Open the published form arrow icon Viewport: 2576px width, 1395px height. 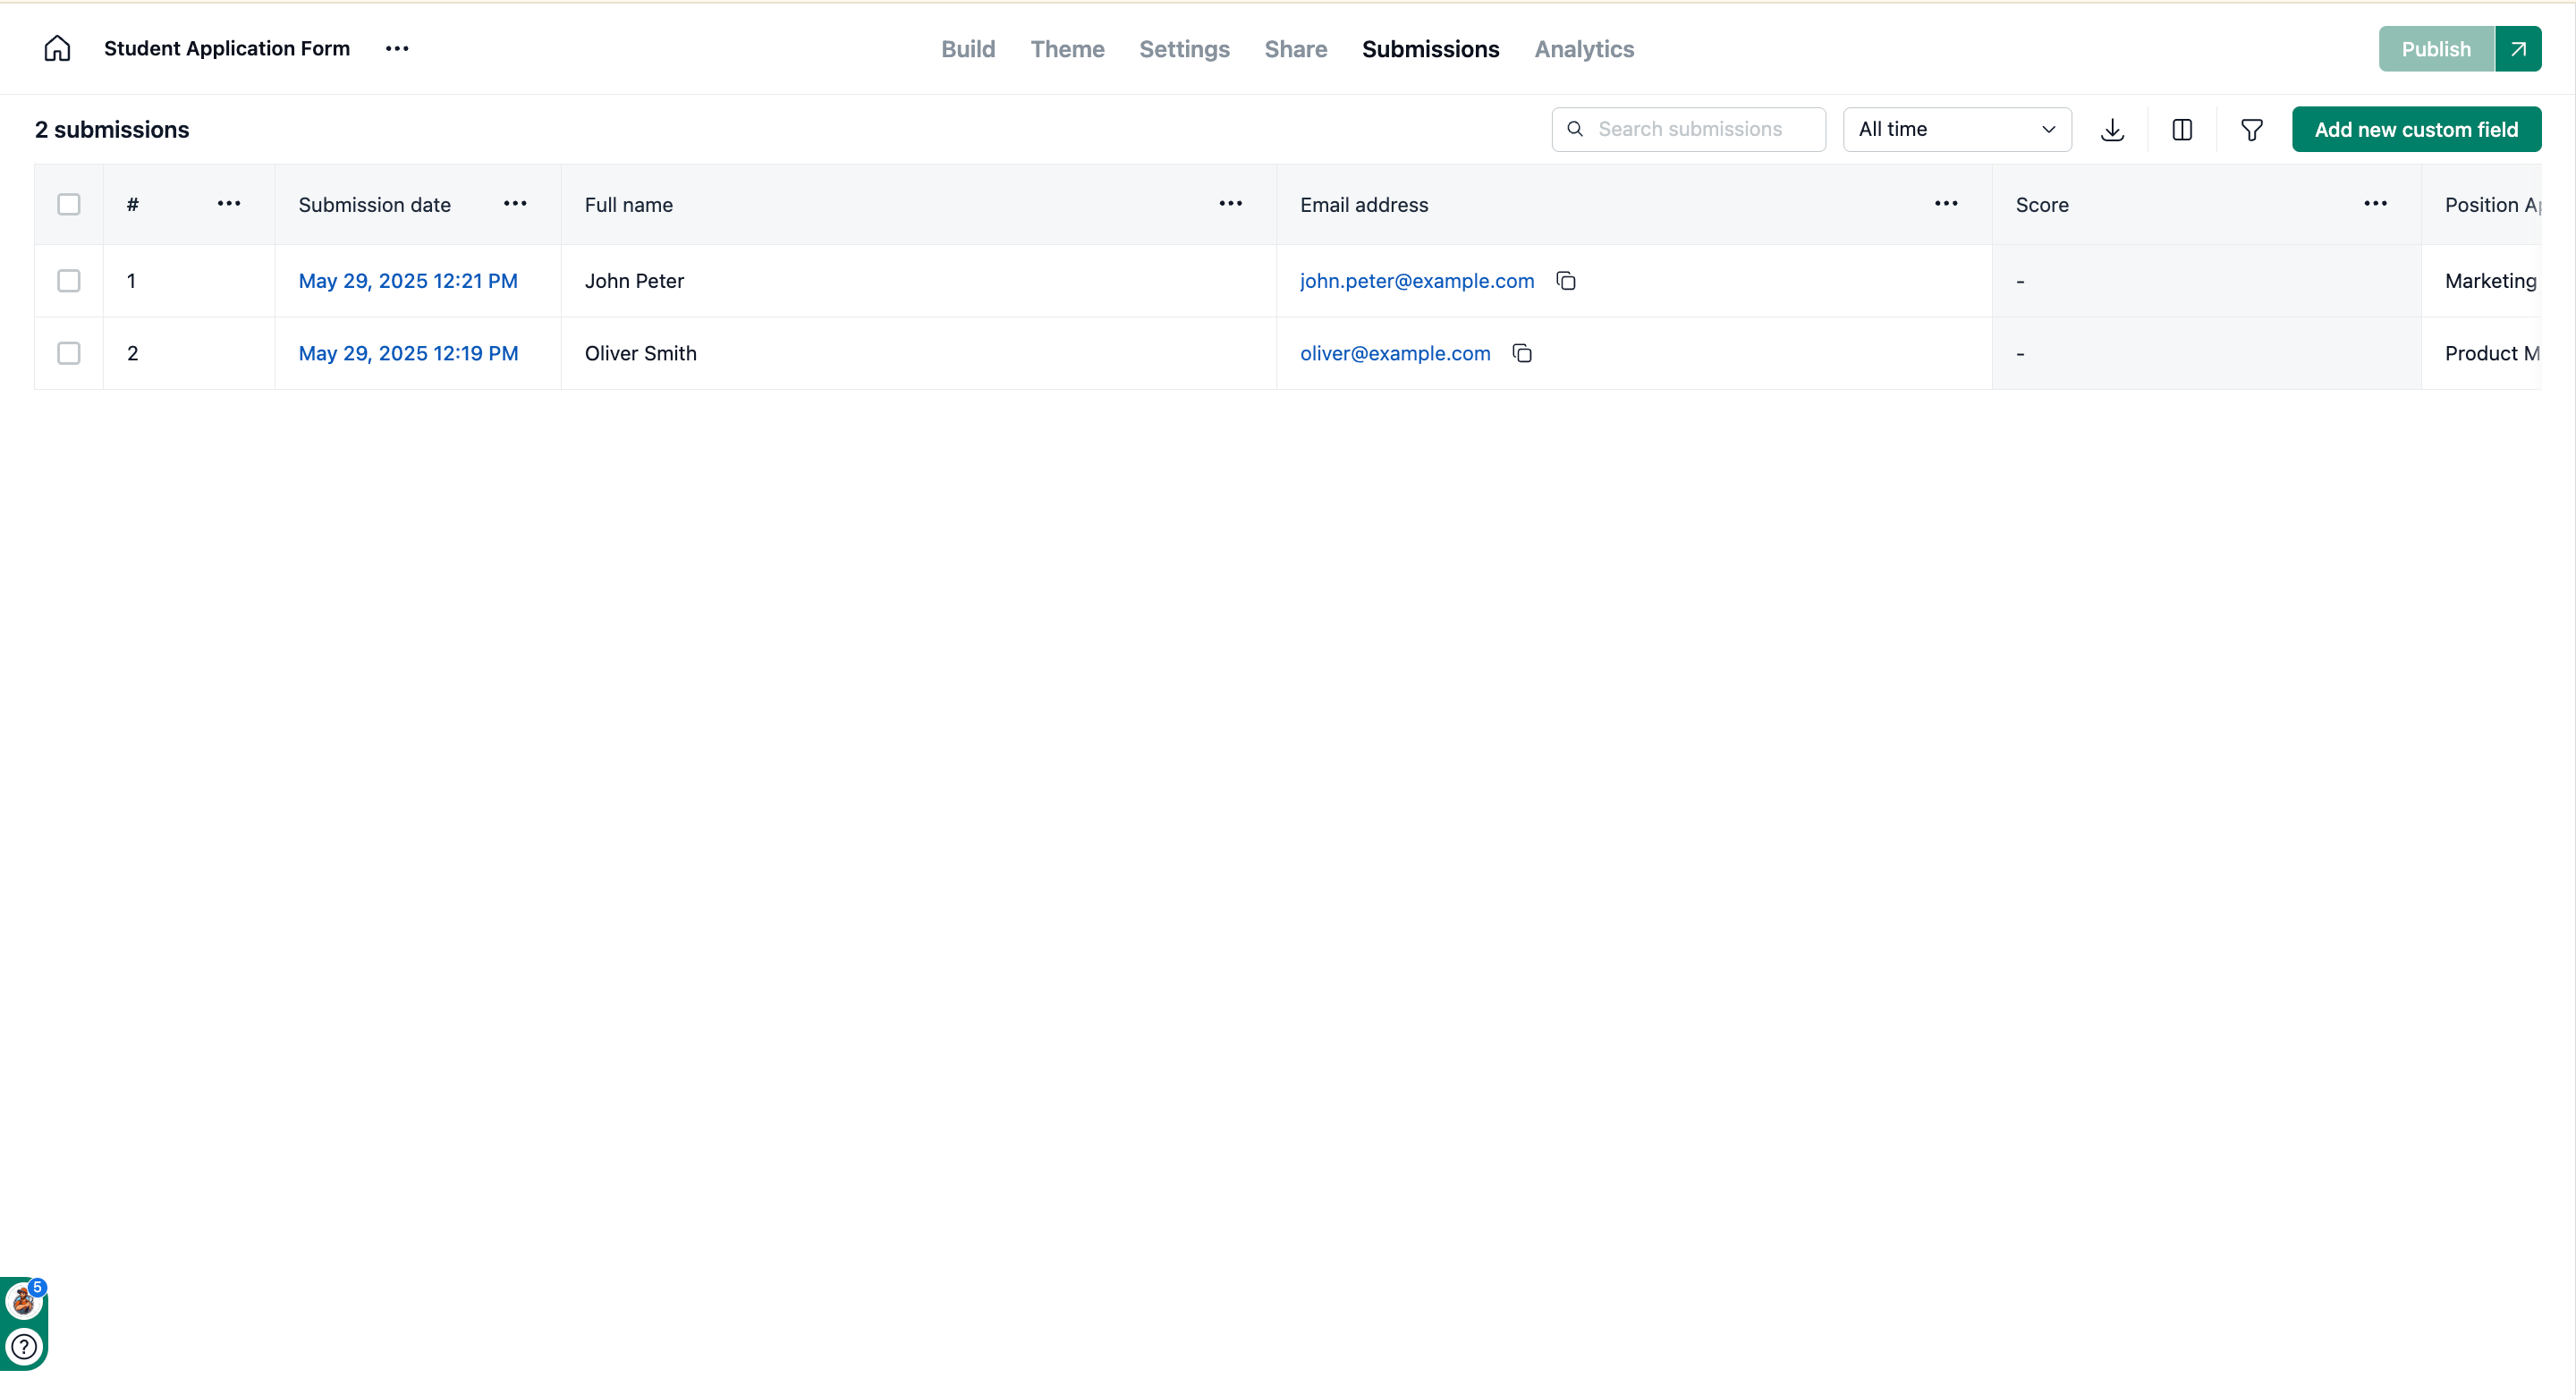2518,48
